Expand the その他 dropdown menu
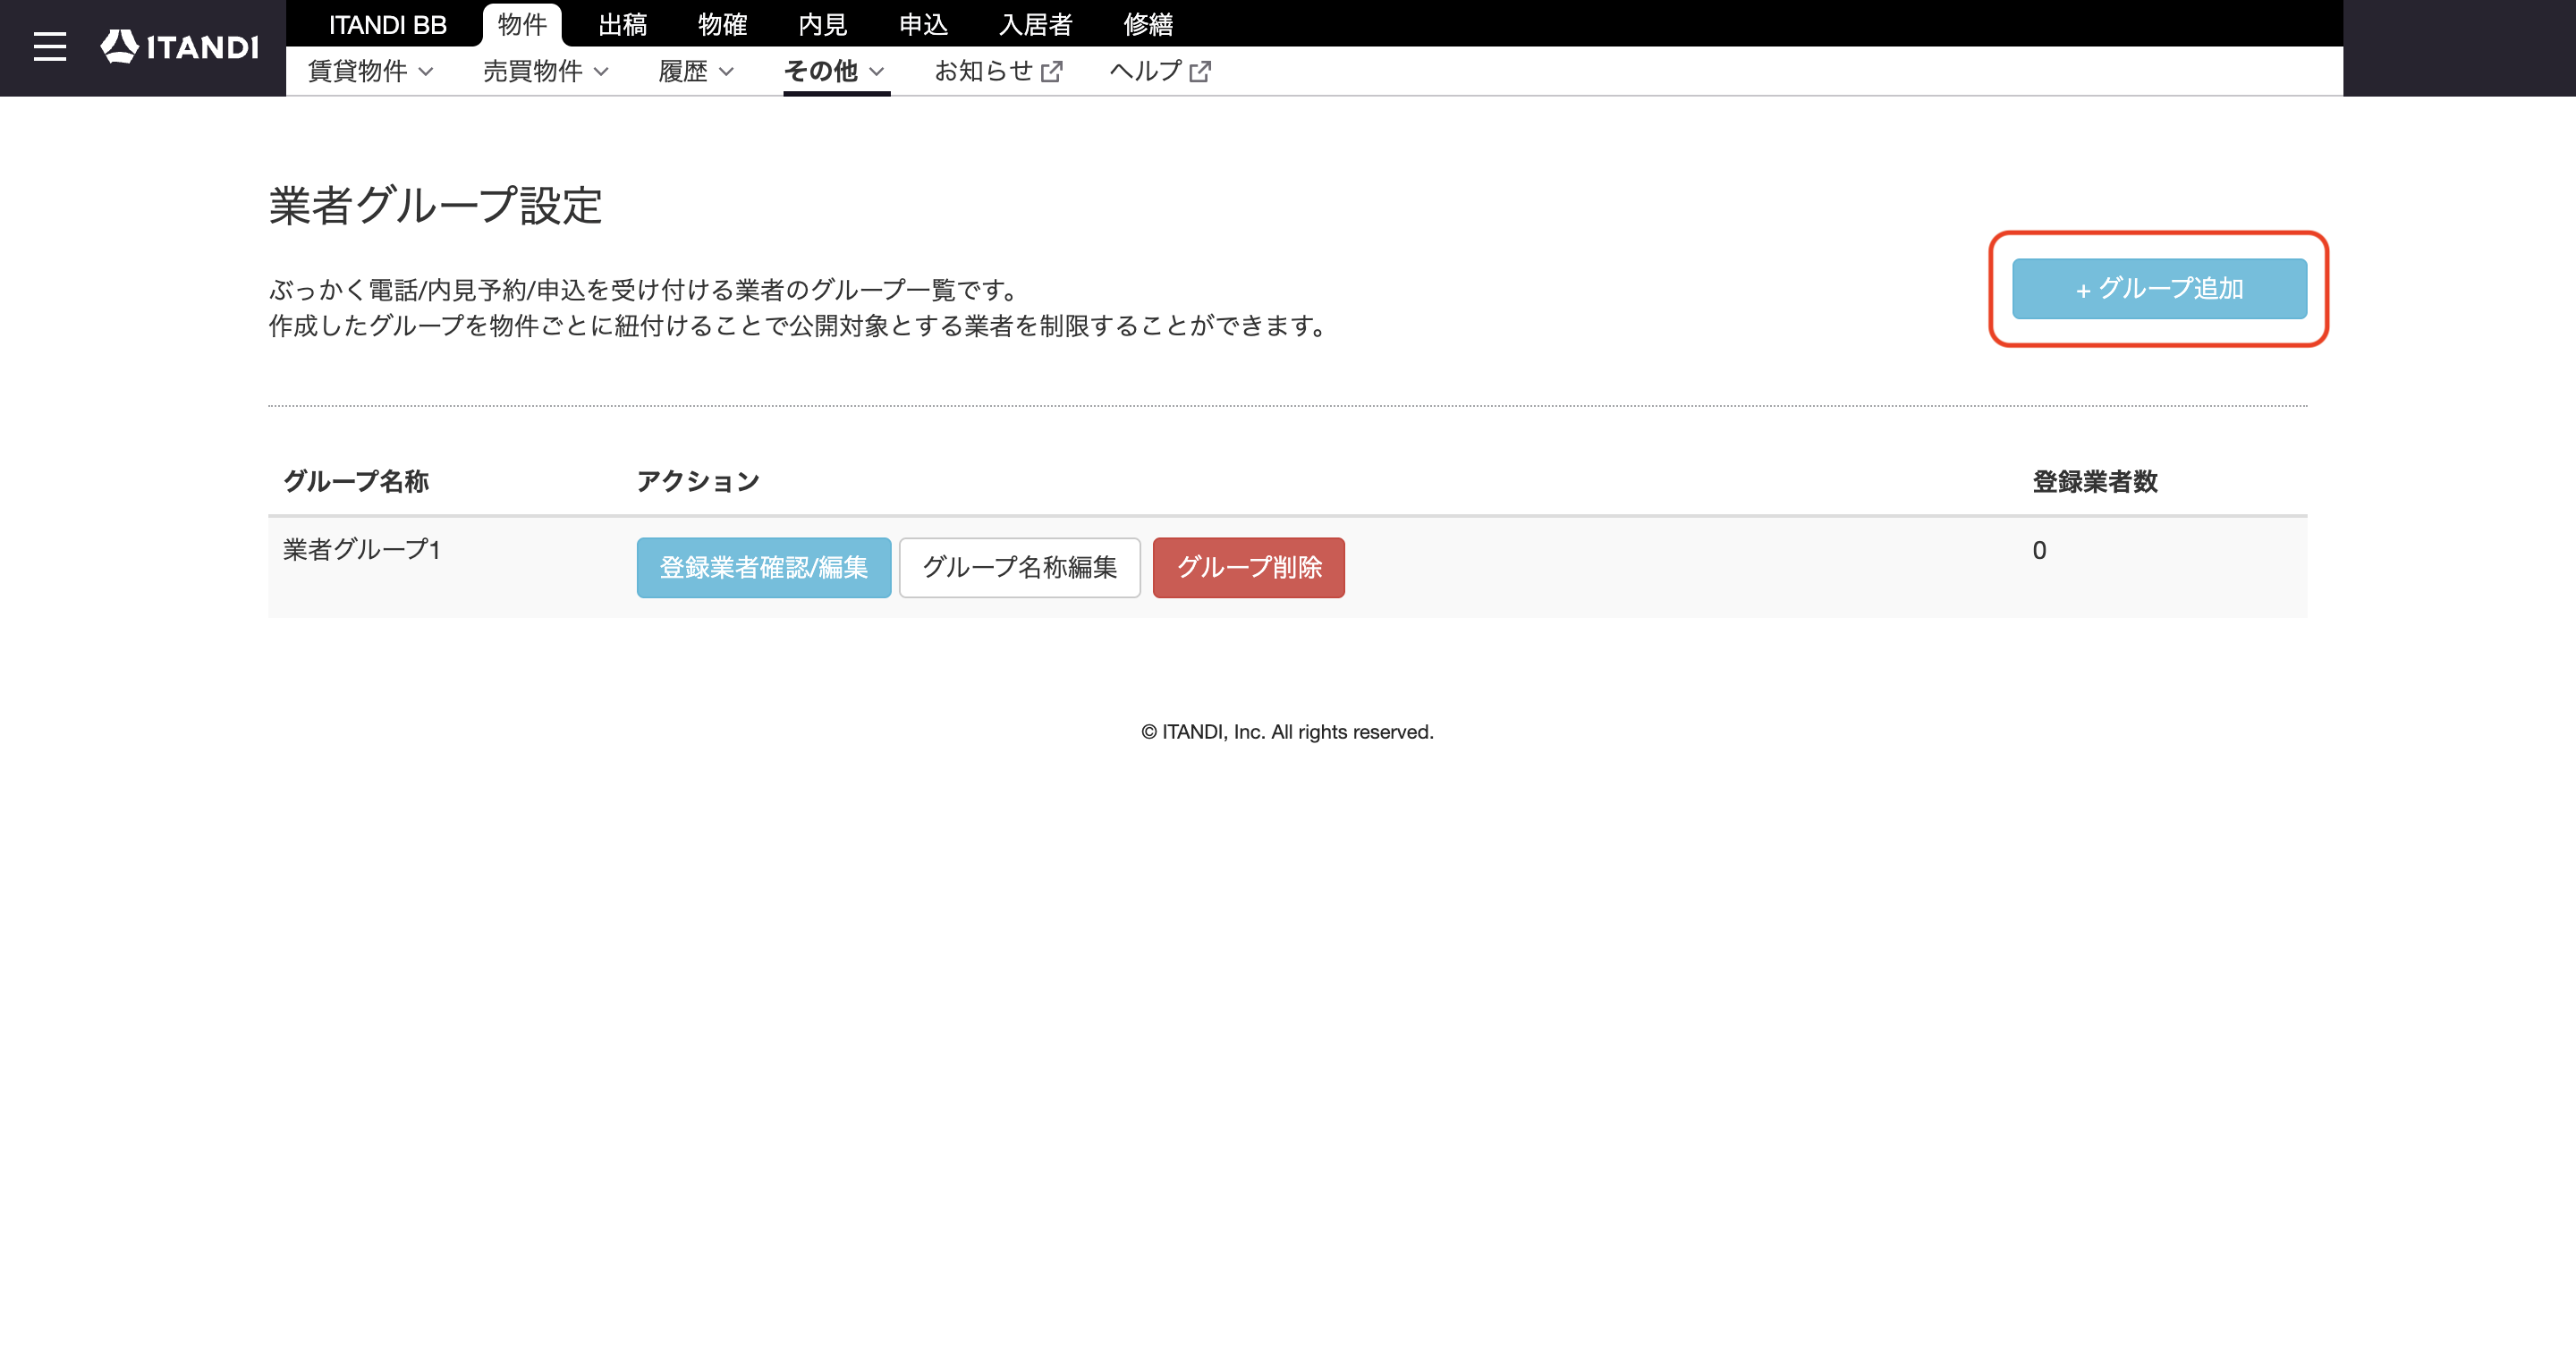2576x1345 pixels. click(835, 71)
